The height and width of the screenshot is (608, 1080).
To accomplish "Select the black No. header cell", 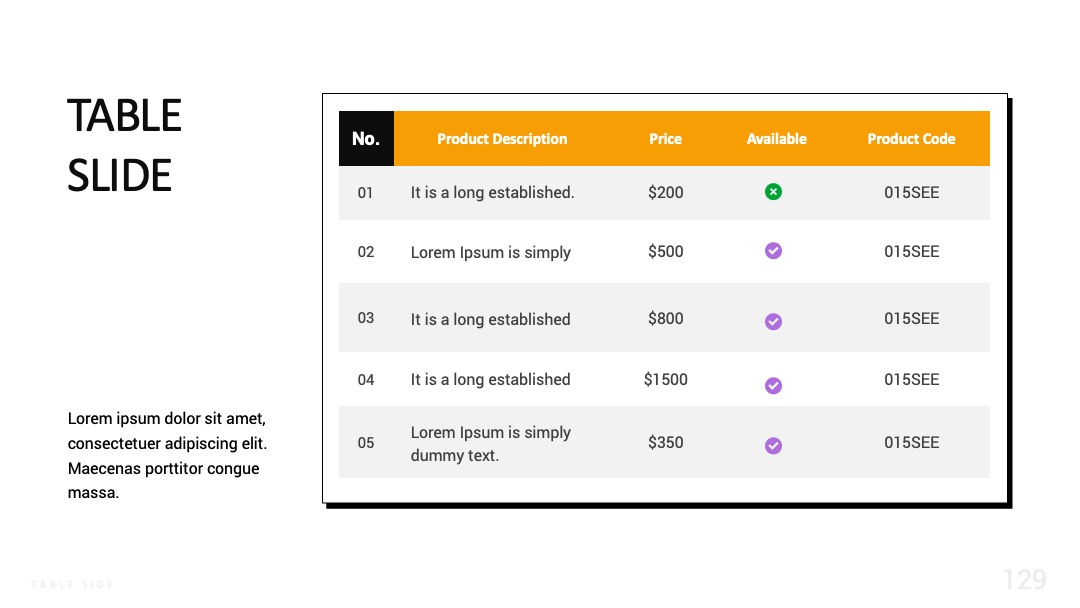I will point(366,138).
